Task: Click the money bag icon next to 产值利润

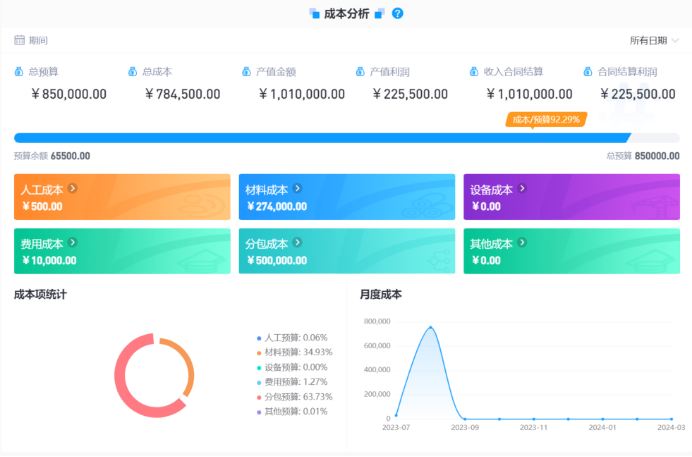Action: pyautogui.click(x=360, y=71)
